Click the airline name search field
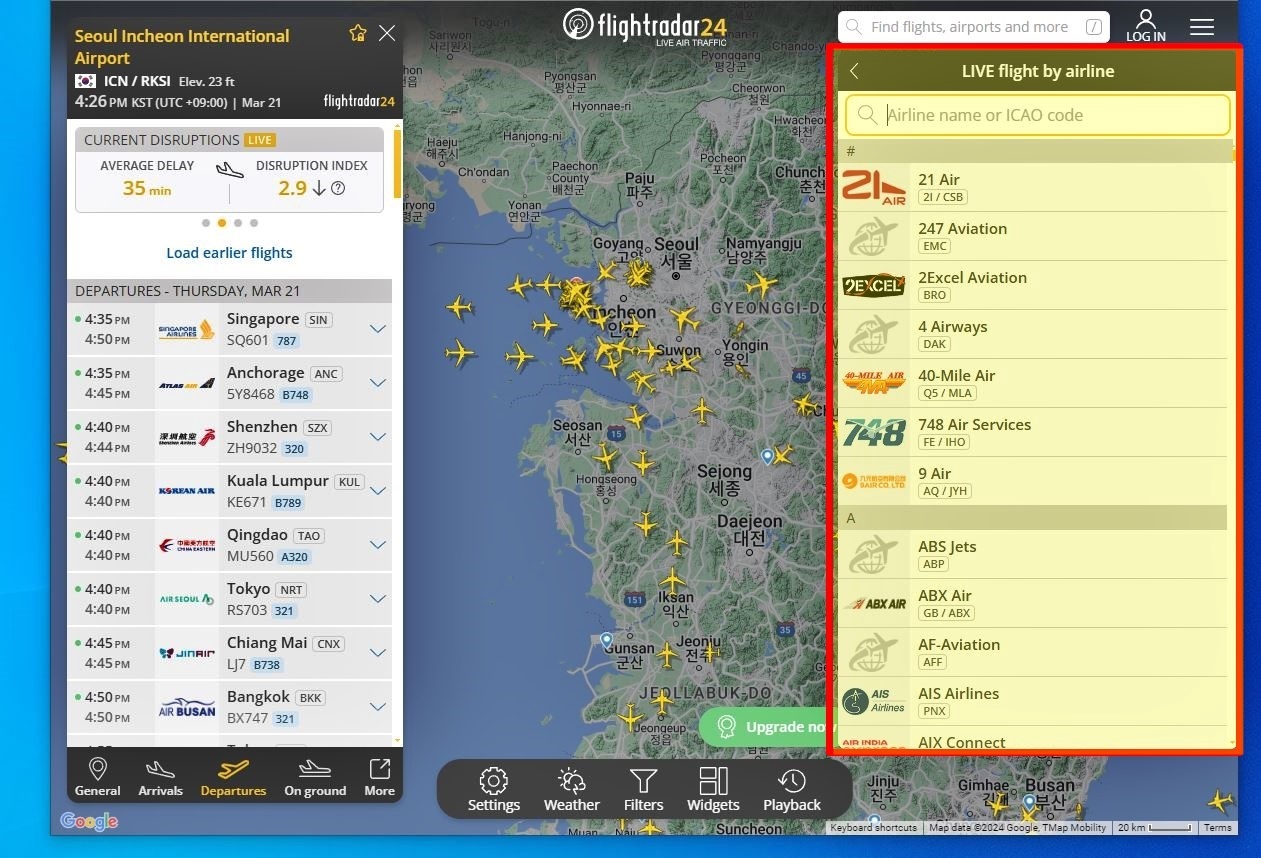The height and width of the screenshot is (858, 1261). [x=1038, y=115]
